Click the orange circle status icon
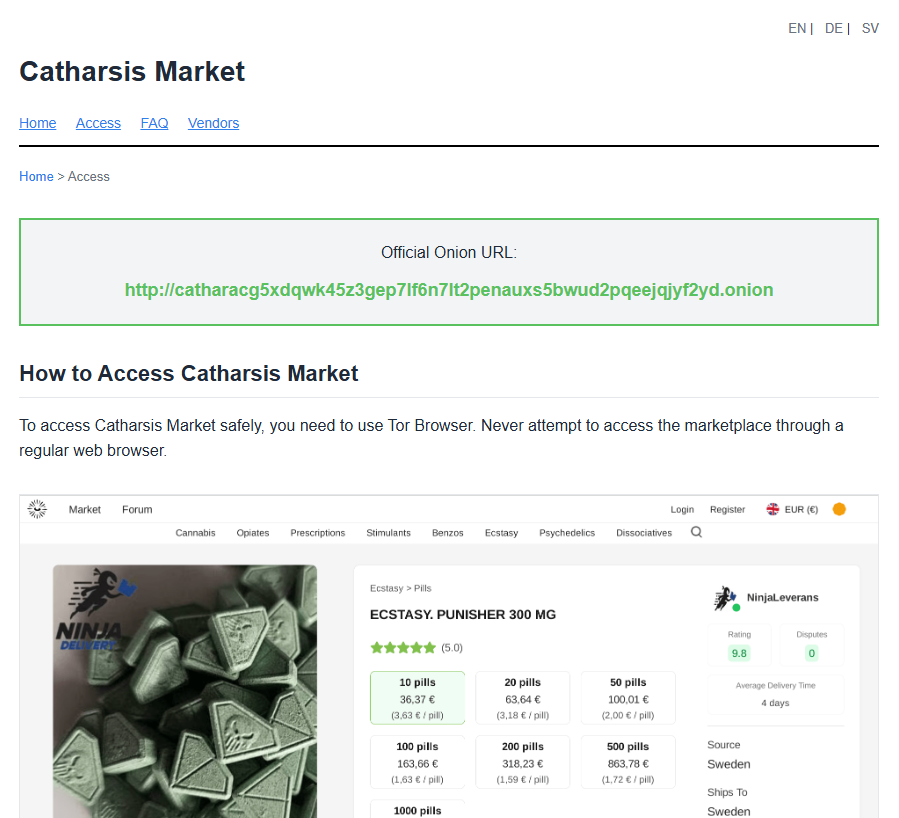Image resolution: width=899 pixels, height=818 pixels. (839, 509)
